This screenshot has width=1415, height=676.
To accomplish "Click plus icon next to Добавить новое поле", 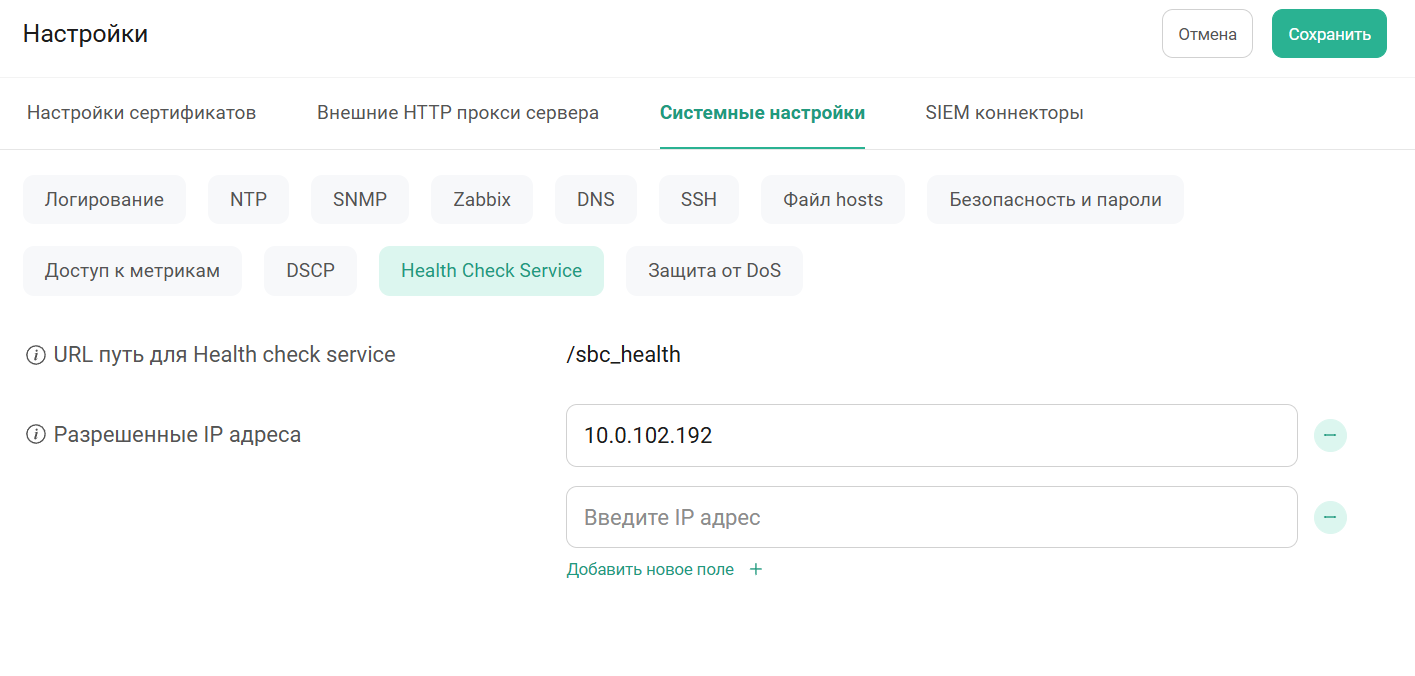I will 756,569.
